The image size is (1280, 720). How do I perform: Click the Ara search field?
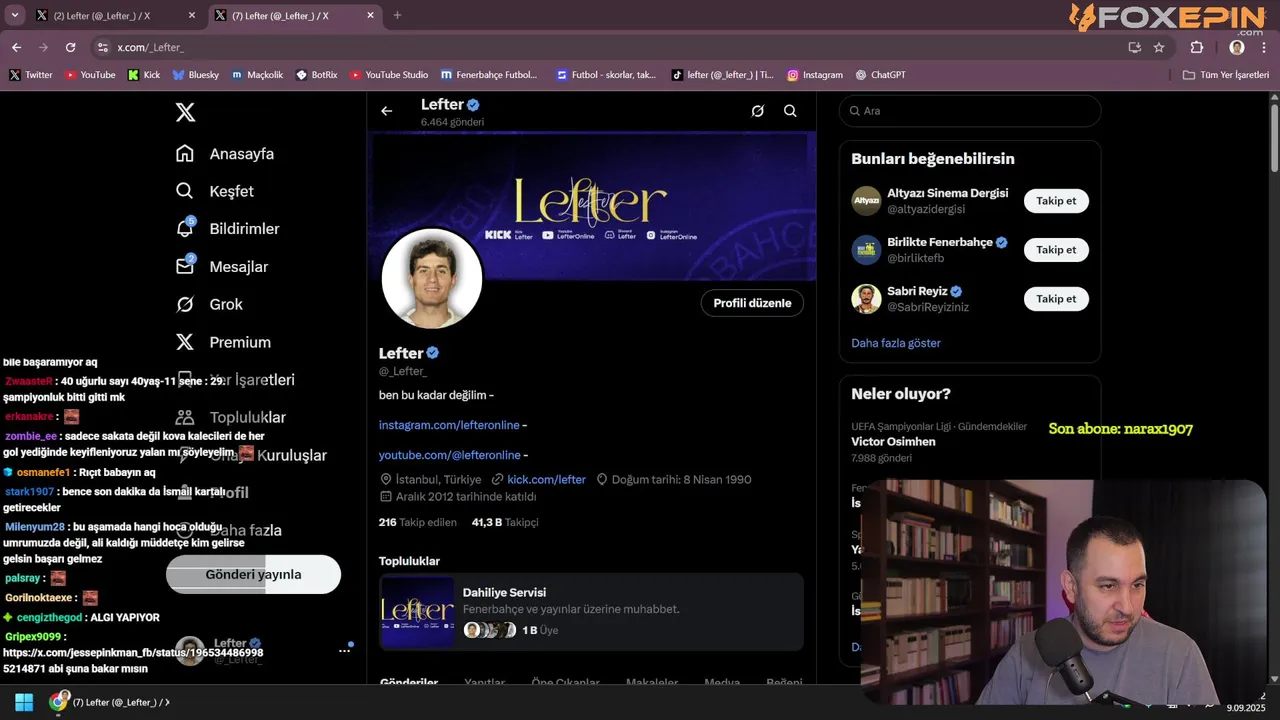point(970,111)
